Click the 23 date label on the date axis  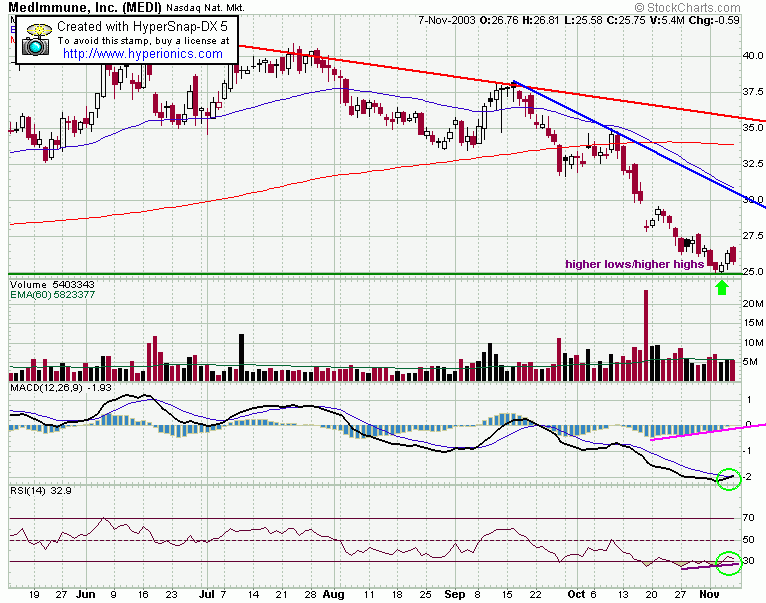click(171, 594)
